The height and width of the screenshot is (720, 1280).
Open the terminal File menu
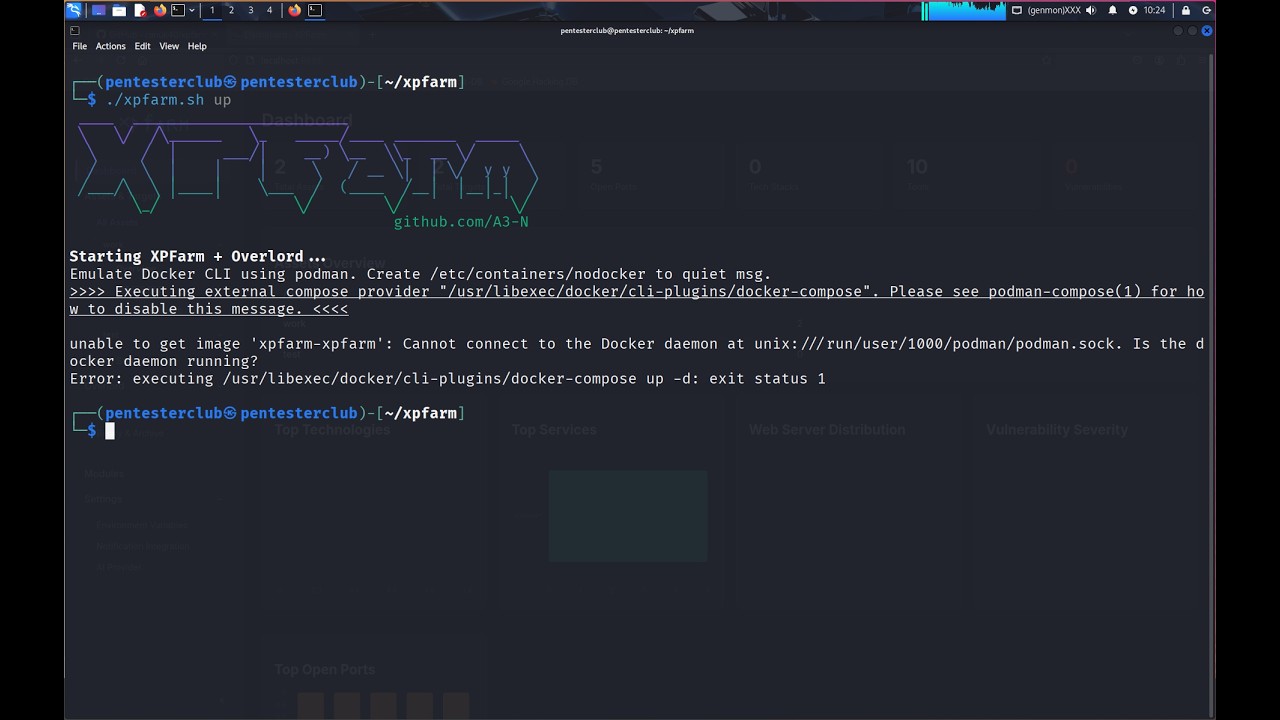point(80,46)
